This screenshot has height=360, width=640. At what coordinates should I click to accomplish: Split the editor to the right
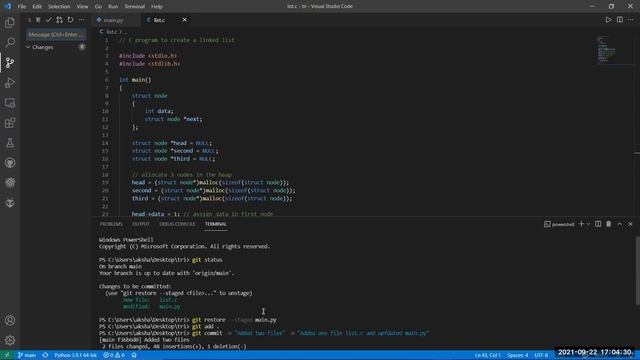620,20
